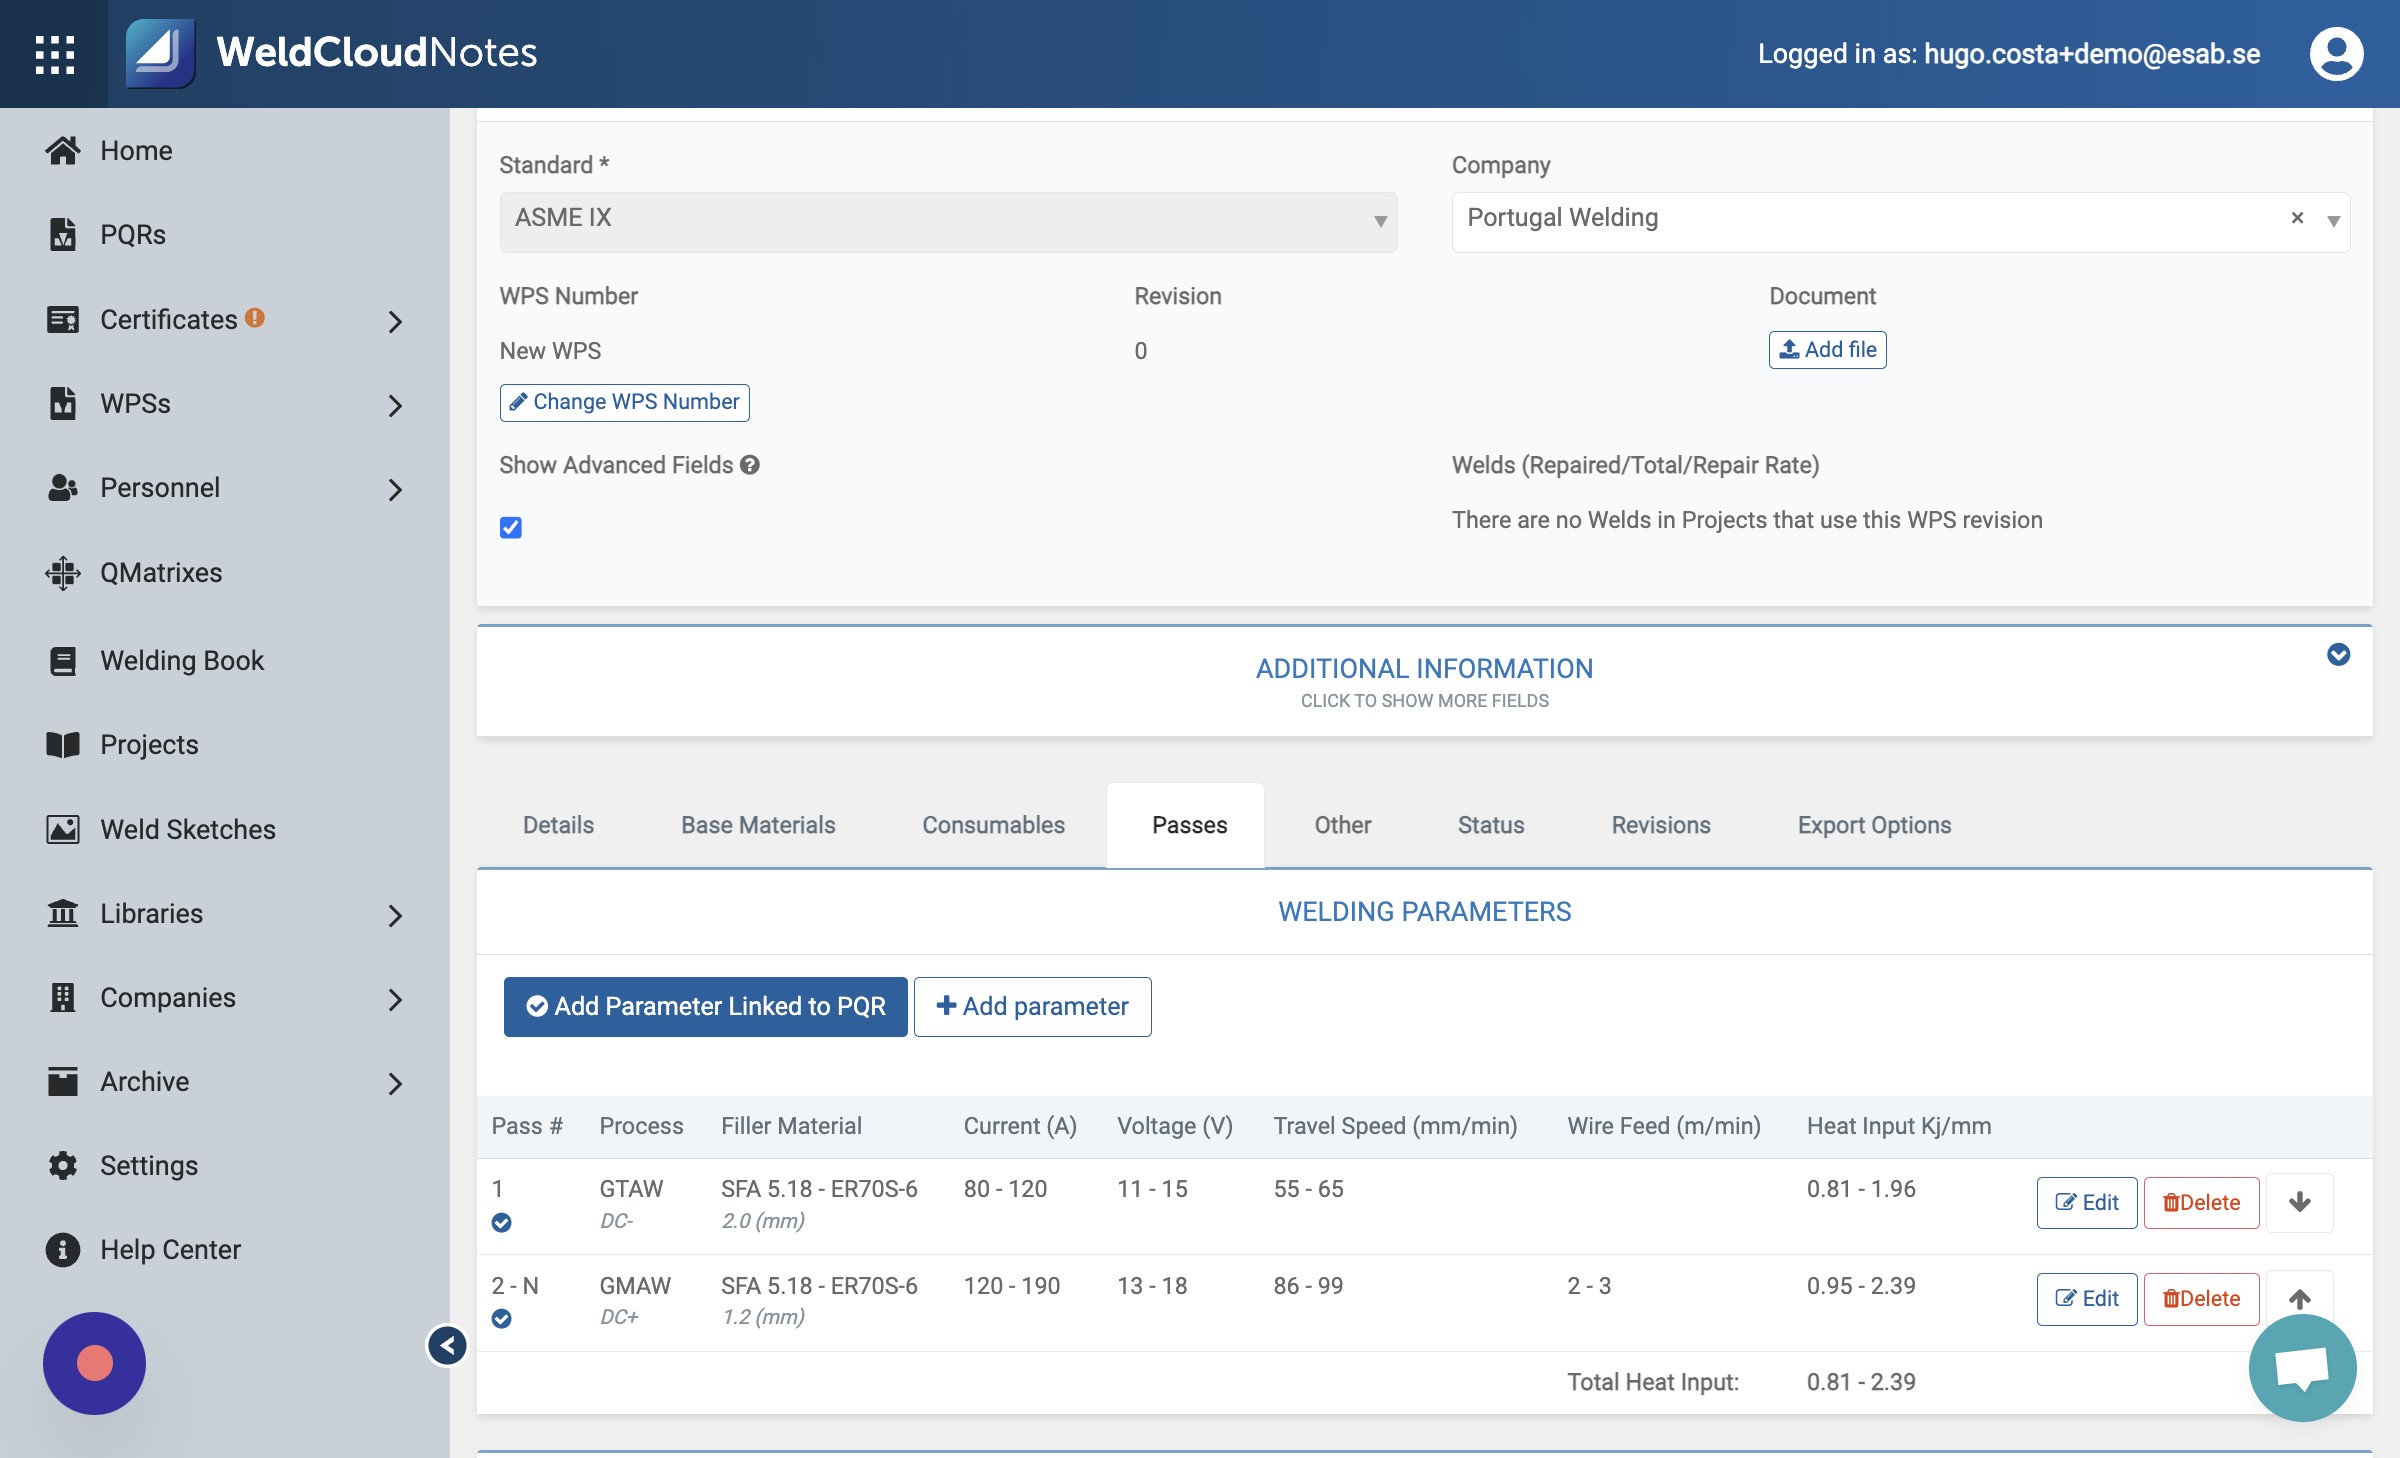The height and width of the screenshot is (1458, 2400).
Task: Open the live chat bubble icon
Action: pos(2302,1367)
